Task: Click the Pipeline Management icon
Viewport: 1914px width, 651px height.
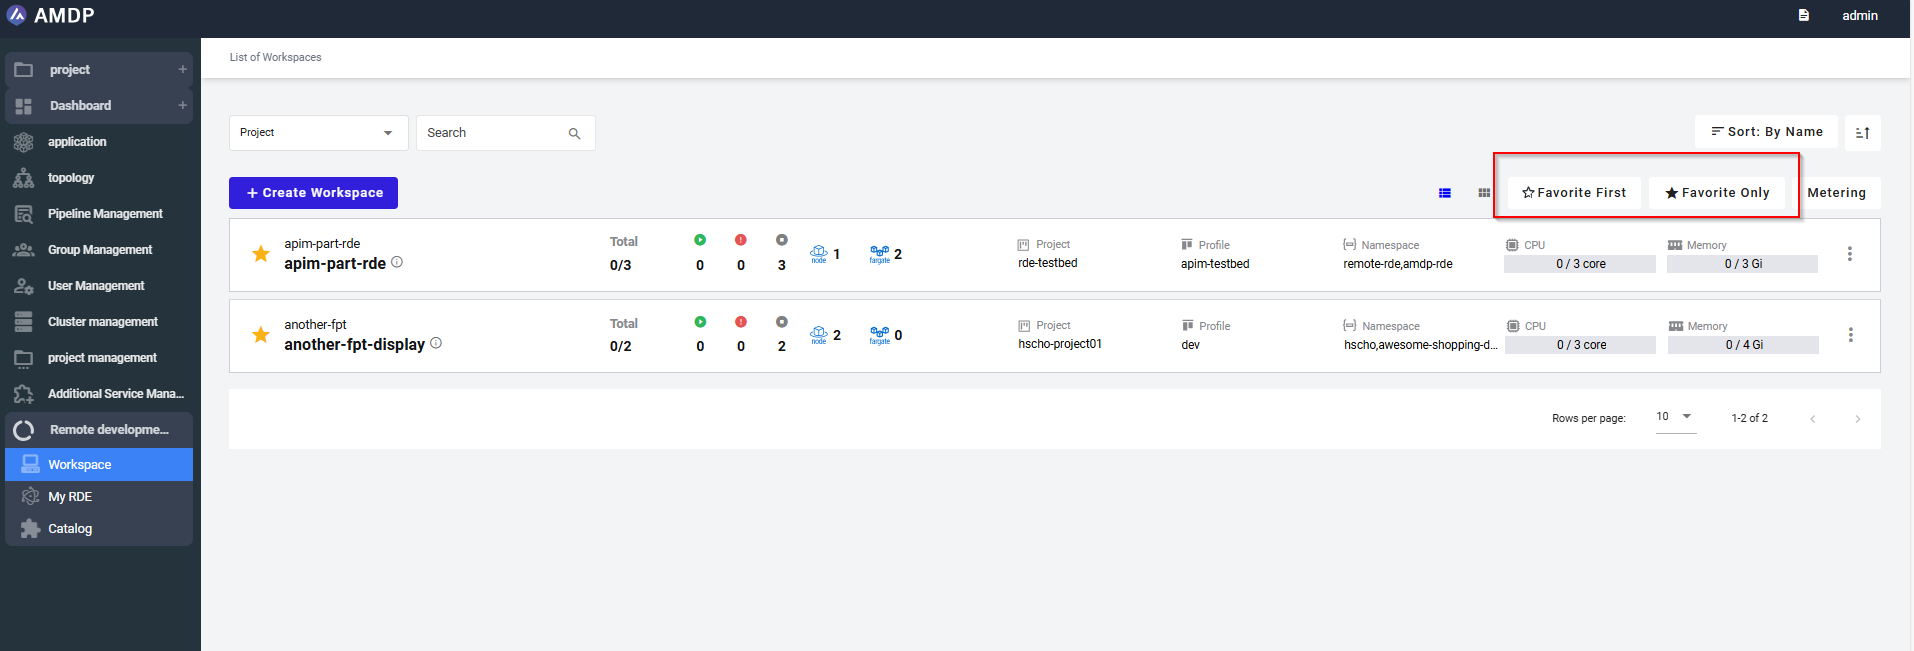Action: click(23, 214)
